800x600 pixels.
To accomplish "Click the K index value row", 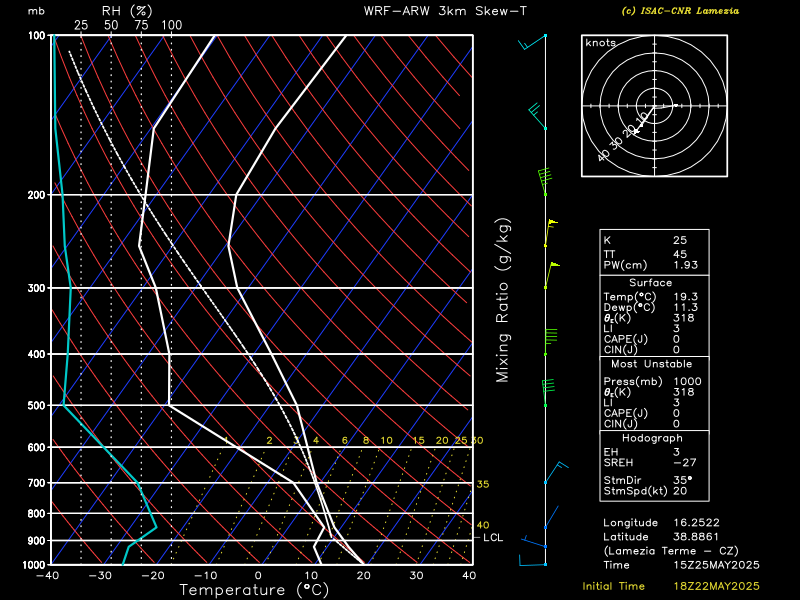I will 654,240.
